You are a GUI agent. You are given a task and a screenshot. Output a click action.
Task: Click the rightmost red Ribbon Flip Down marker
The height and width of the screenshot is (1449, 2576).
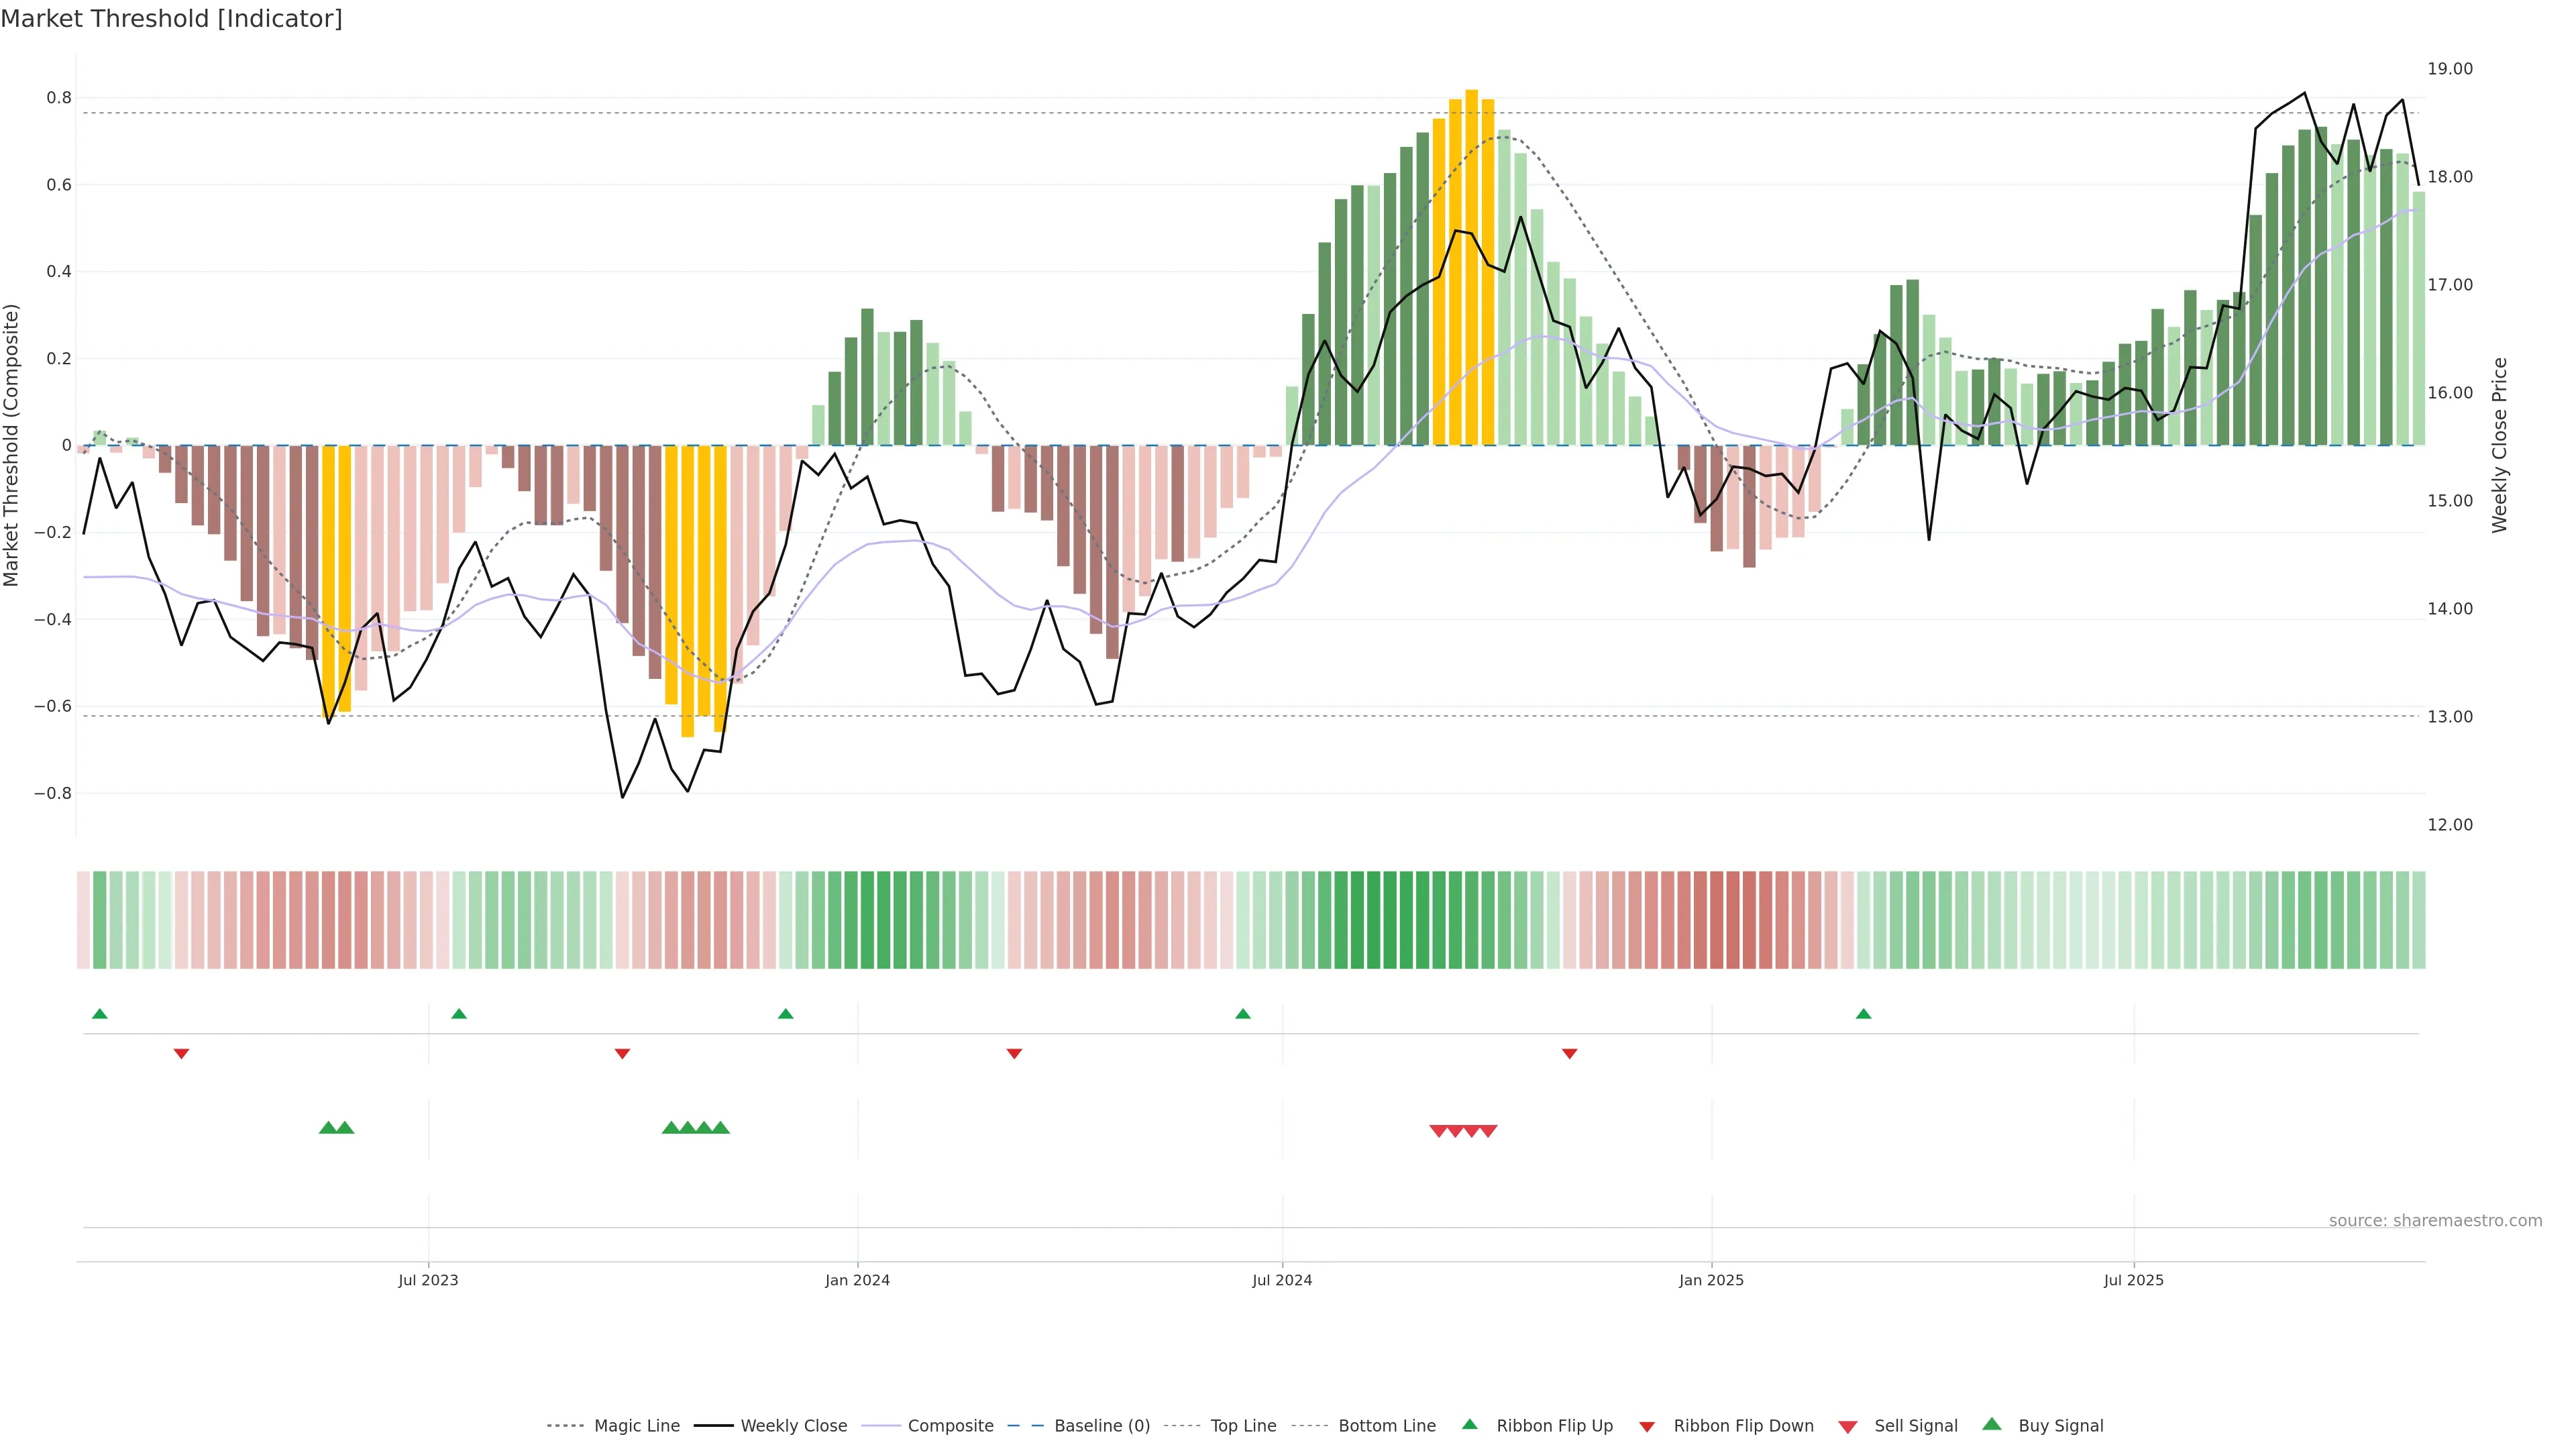pyautogui.click(x=1569, y=1053)
